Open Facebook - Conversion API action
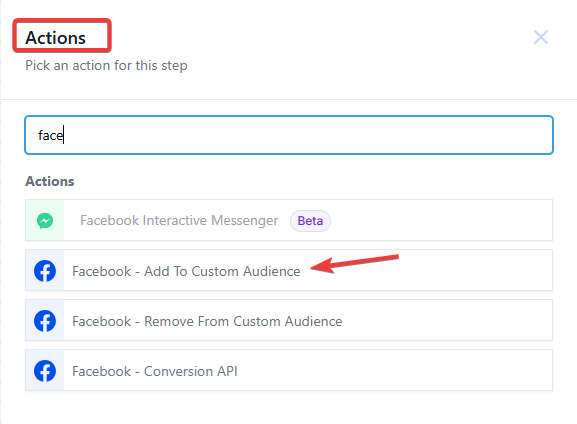This screenshot has width=577, height=424. [289, 371]
